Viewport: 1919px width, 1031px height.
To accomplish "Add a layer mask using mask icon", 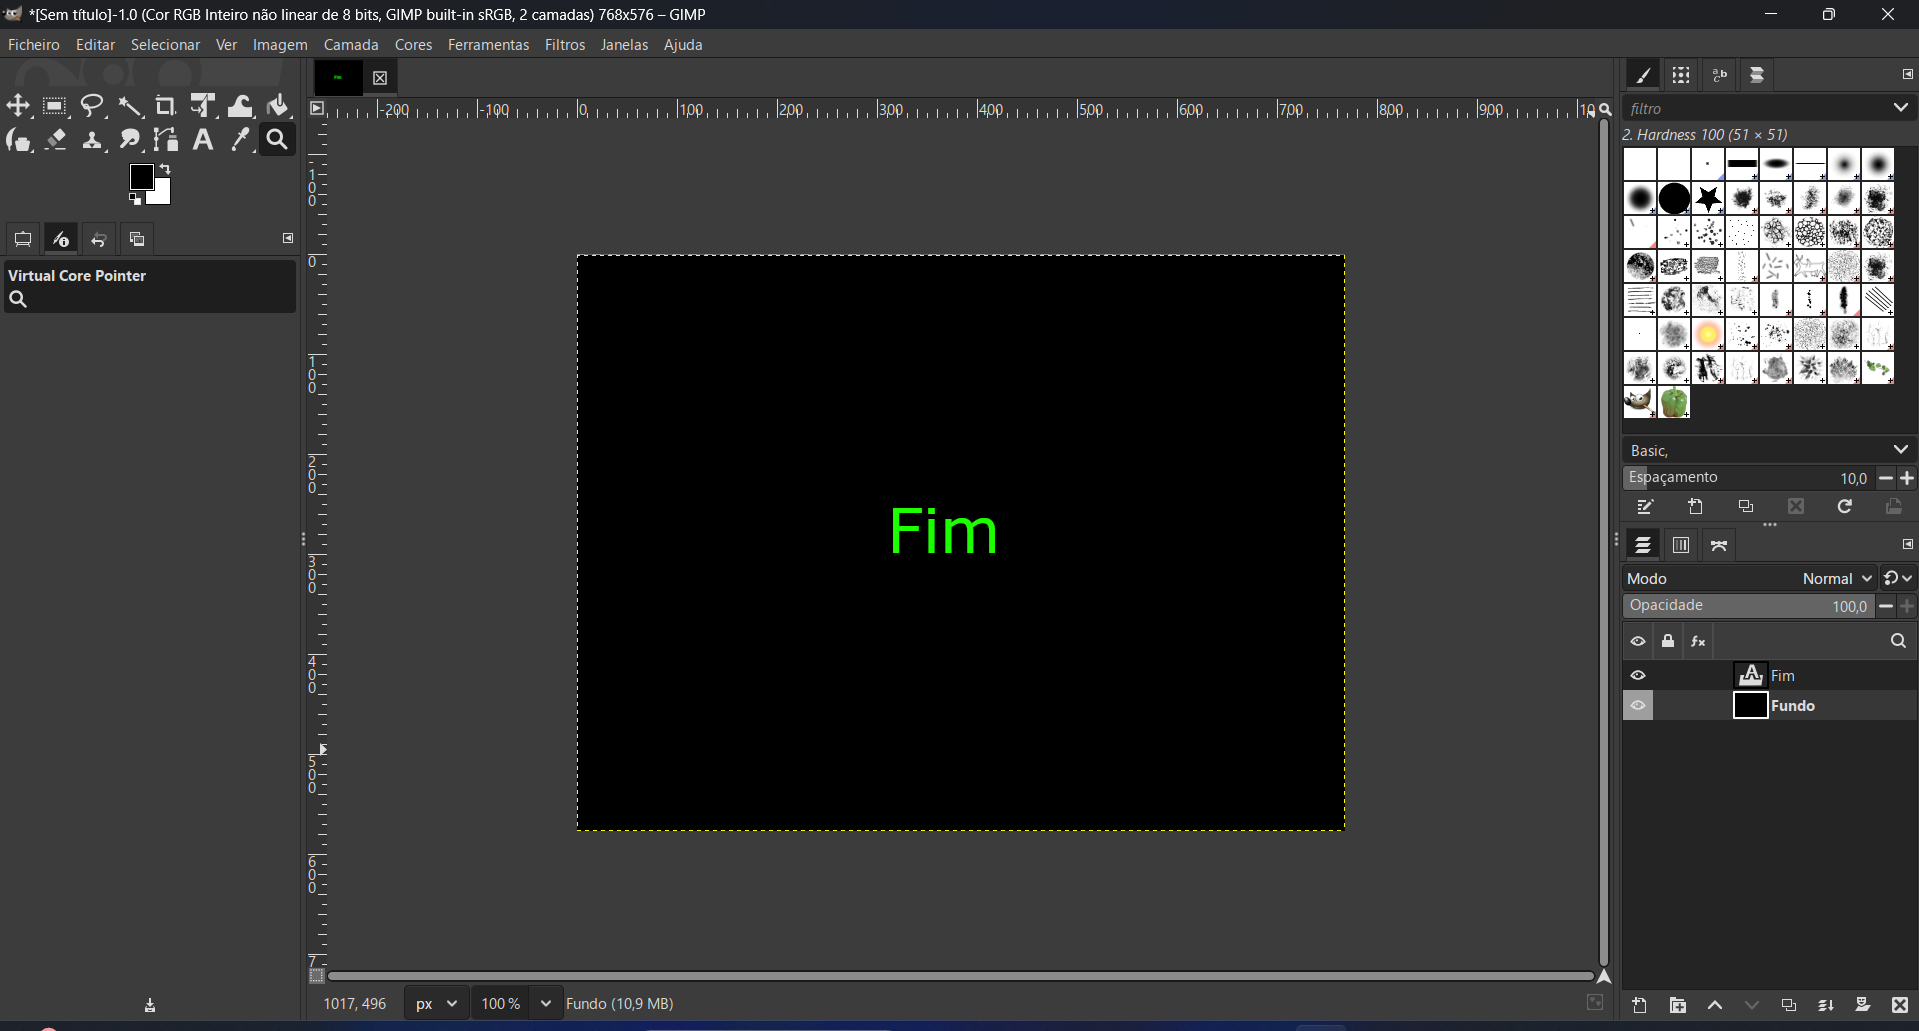I will (x=1862, y=1005).
